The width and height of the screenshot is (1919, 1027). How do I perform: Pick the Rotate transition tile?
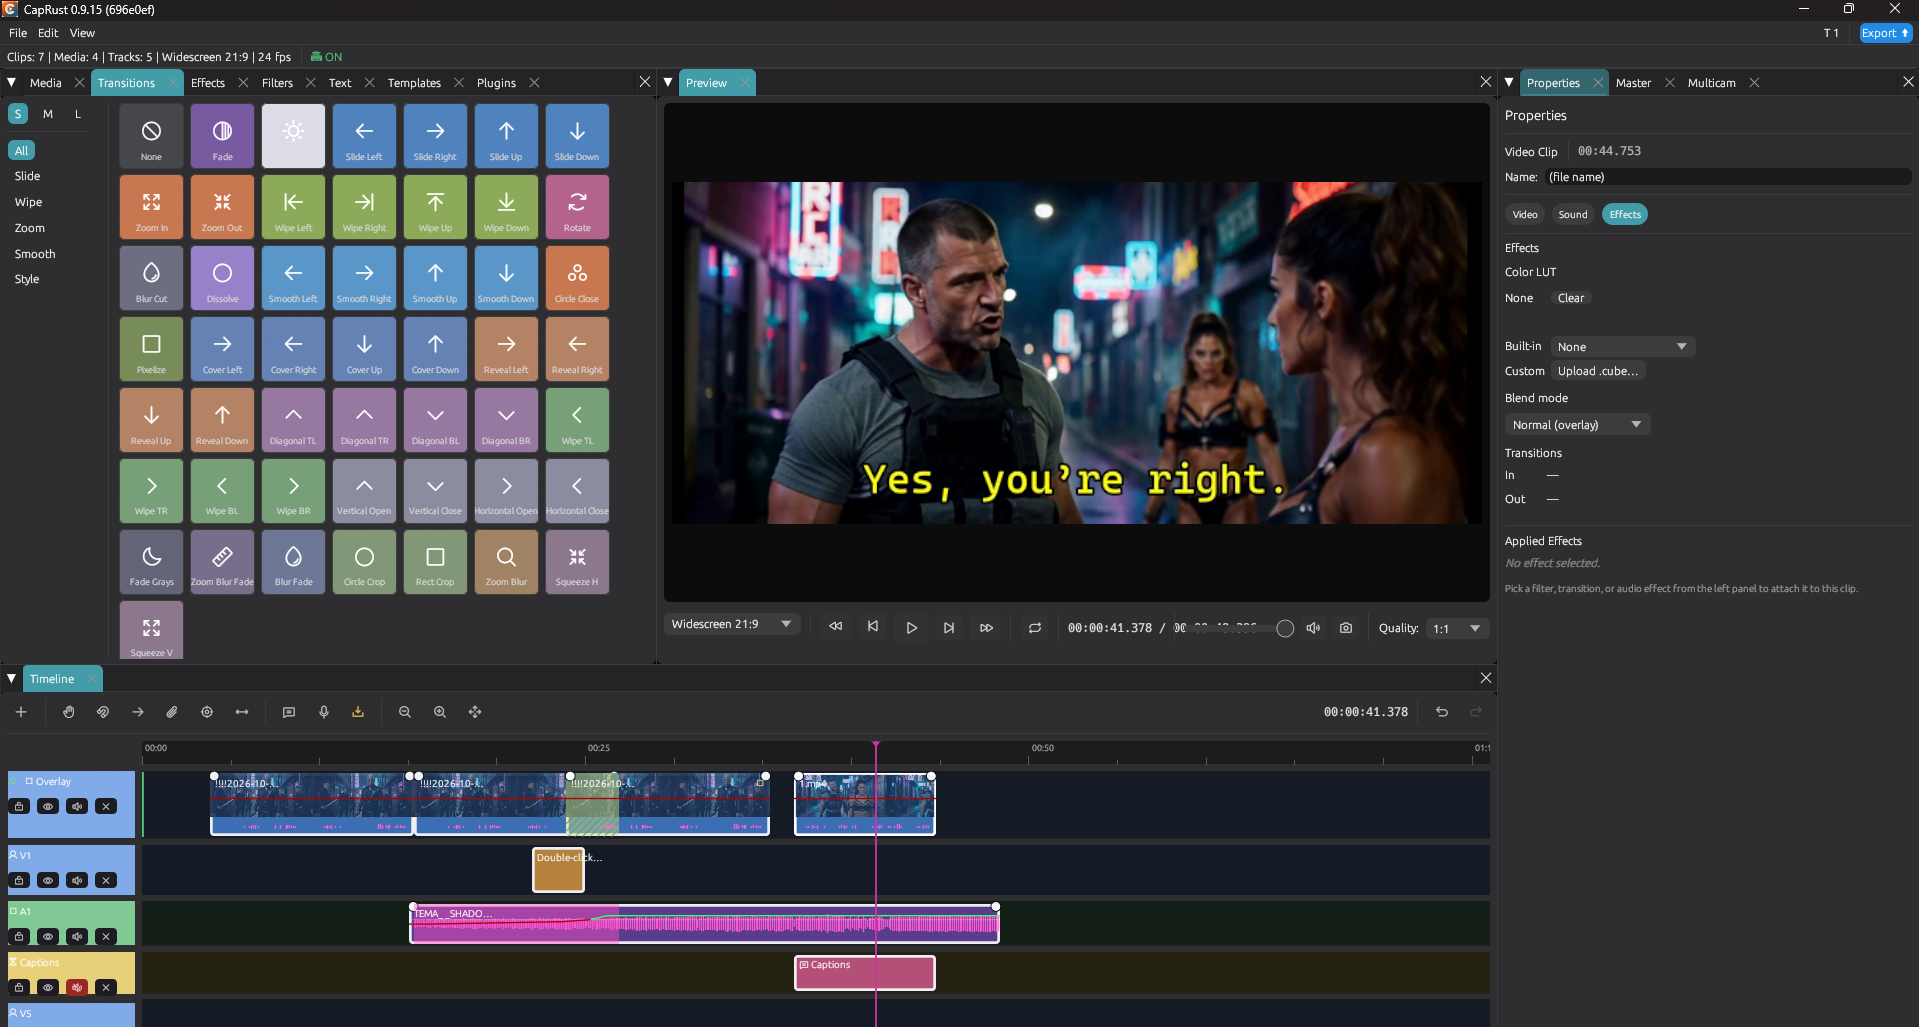point(577,207)
